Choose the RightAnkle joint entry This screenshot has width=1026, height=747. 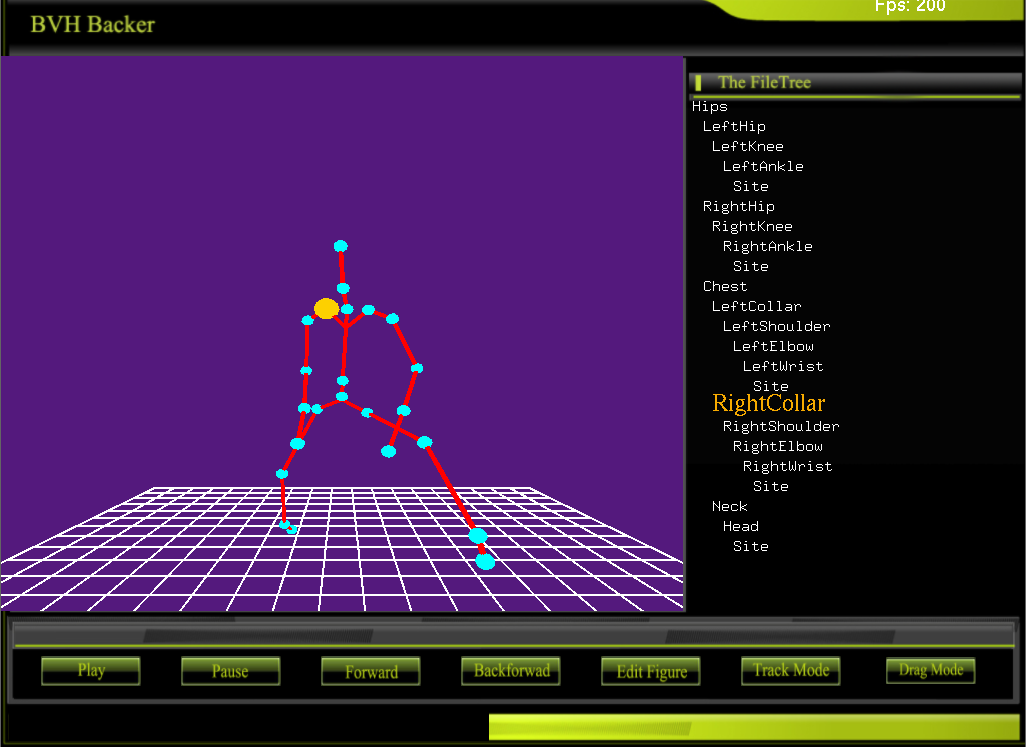pyautogui.click(x=767, y=247)
